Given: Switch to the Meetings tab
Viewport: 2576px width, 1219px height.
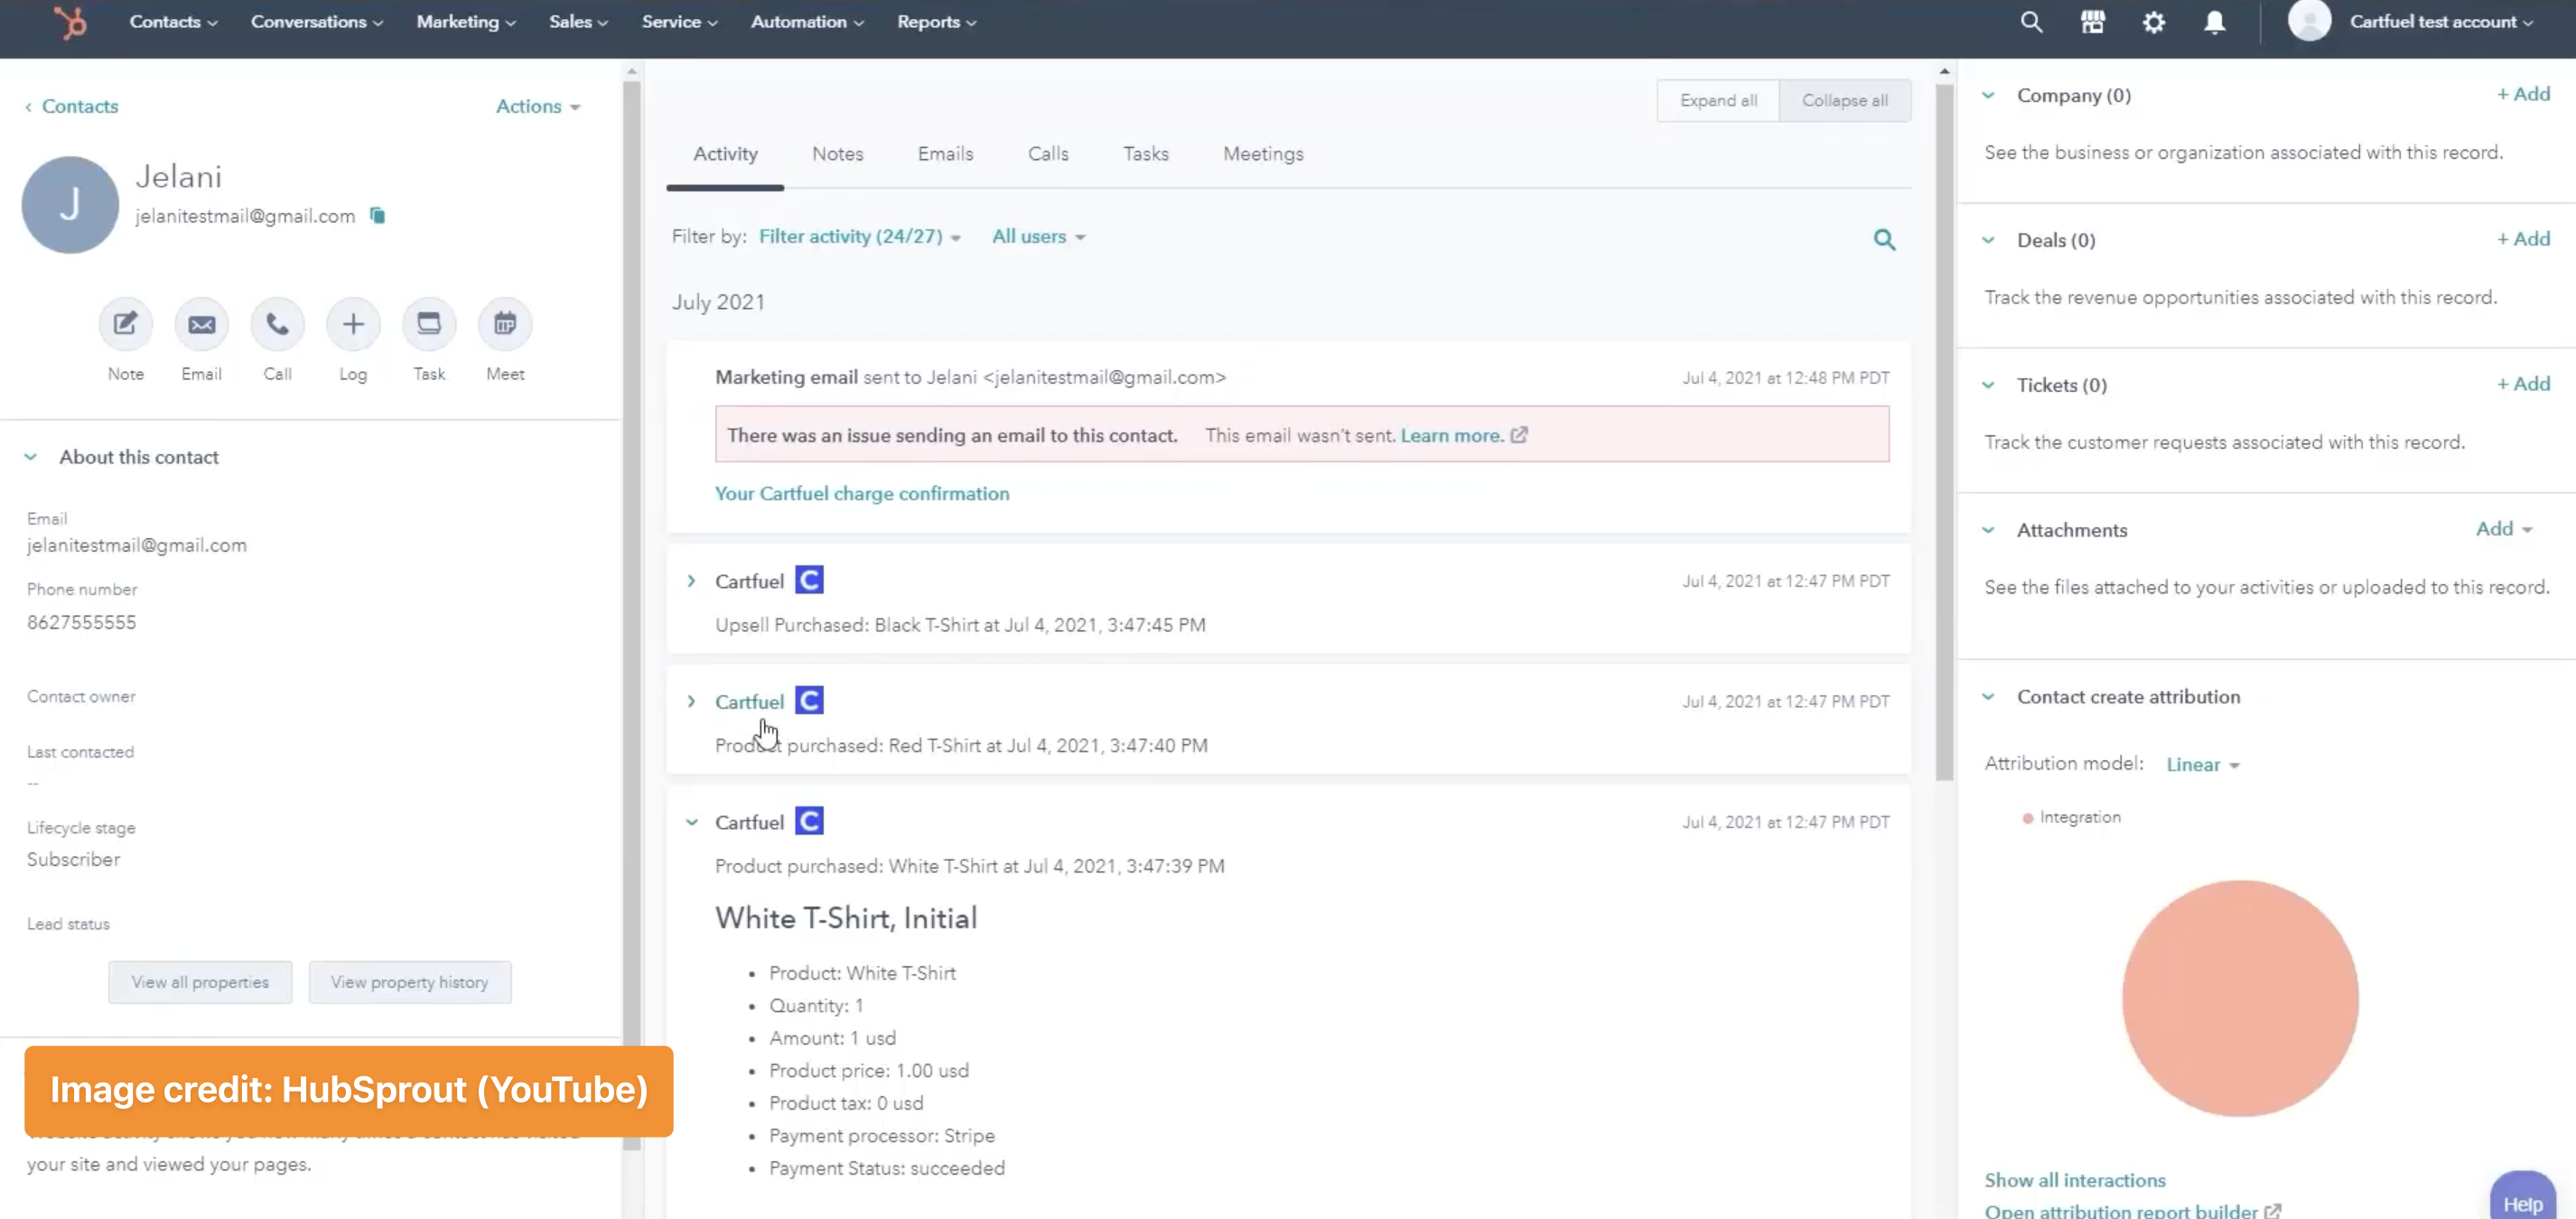Looking at the screenshot, I should coord(1263,154).
